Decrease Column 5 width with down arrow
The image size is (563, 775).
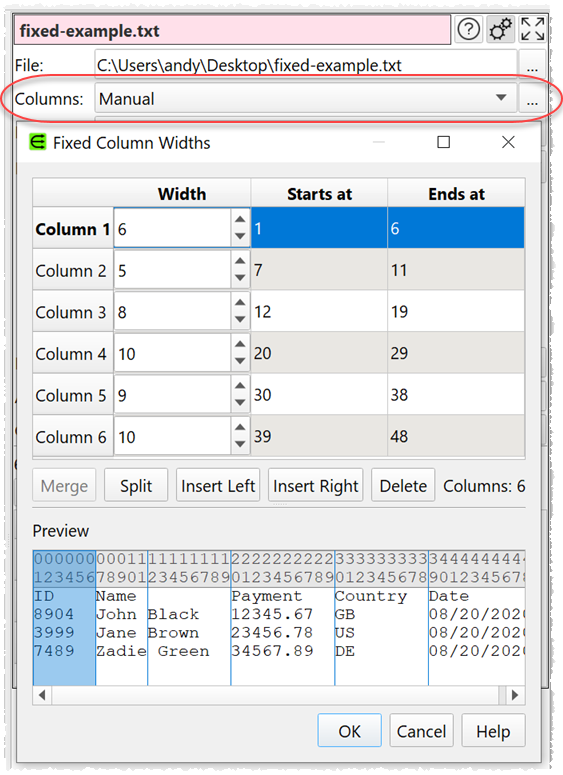point(240,402)
